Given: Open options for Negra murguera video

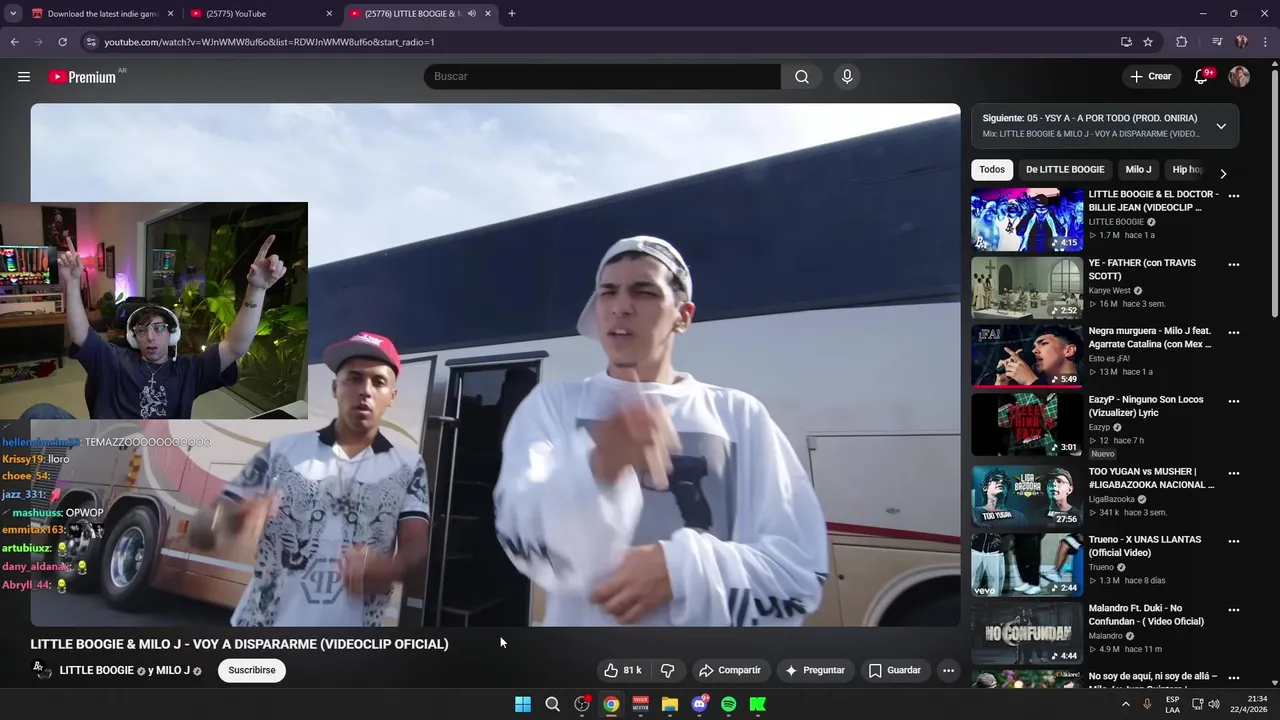Looking at the screenshot, I should pos(1234,333).
